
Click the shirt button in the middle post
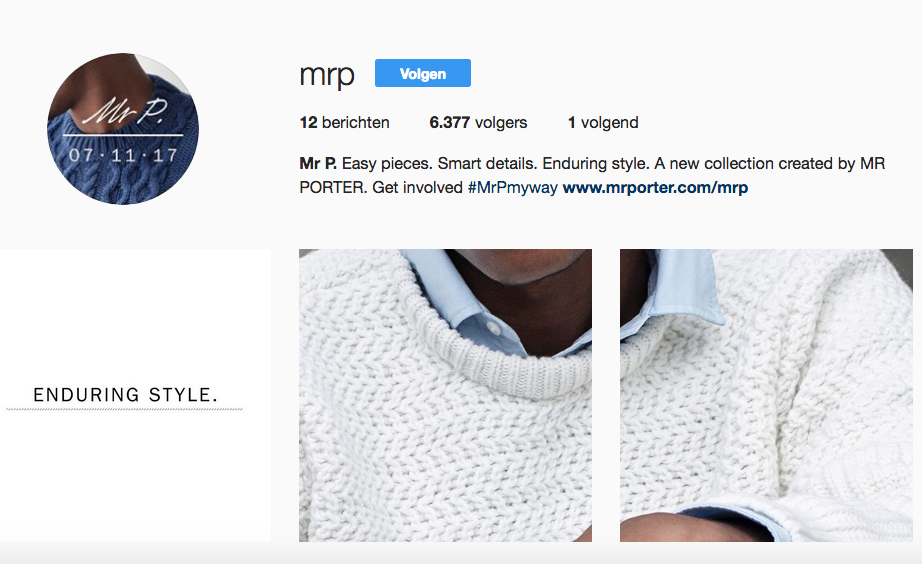(495, 329)
